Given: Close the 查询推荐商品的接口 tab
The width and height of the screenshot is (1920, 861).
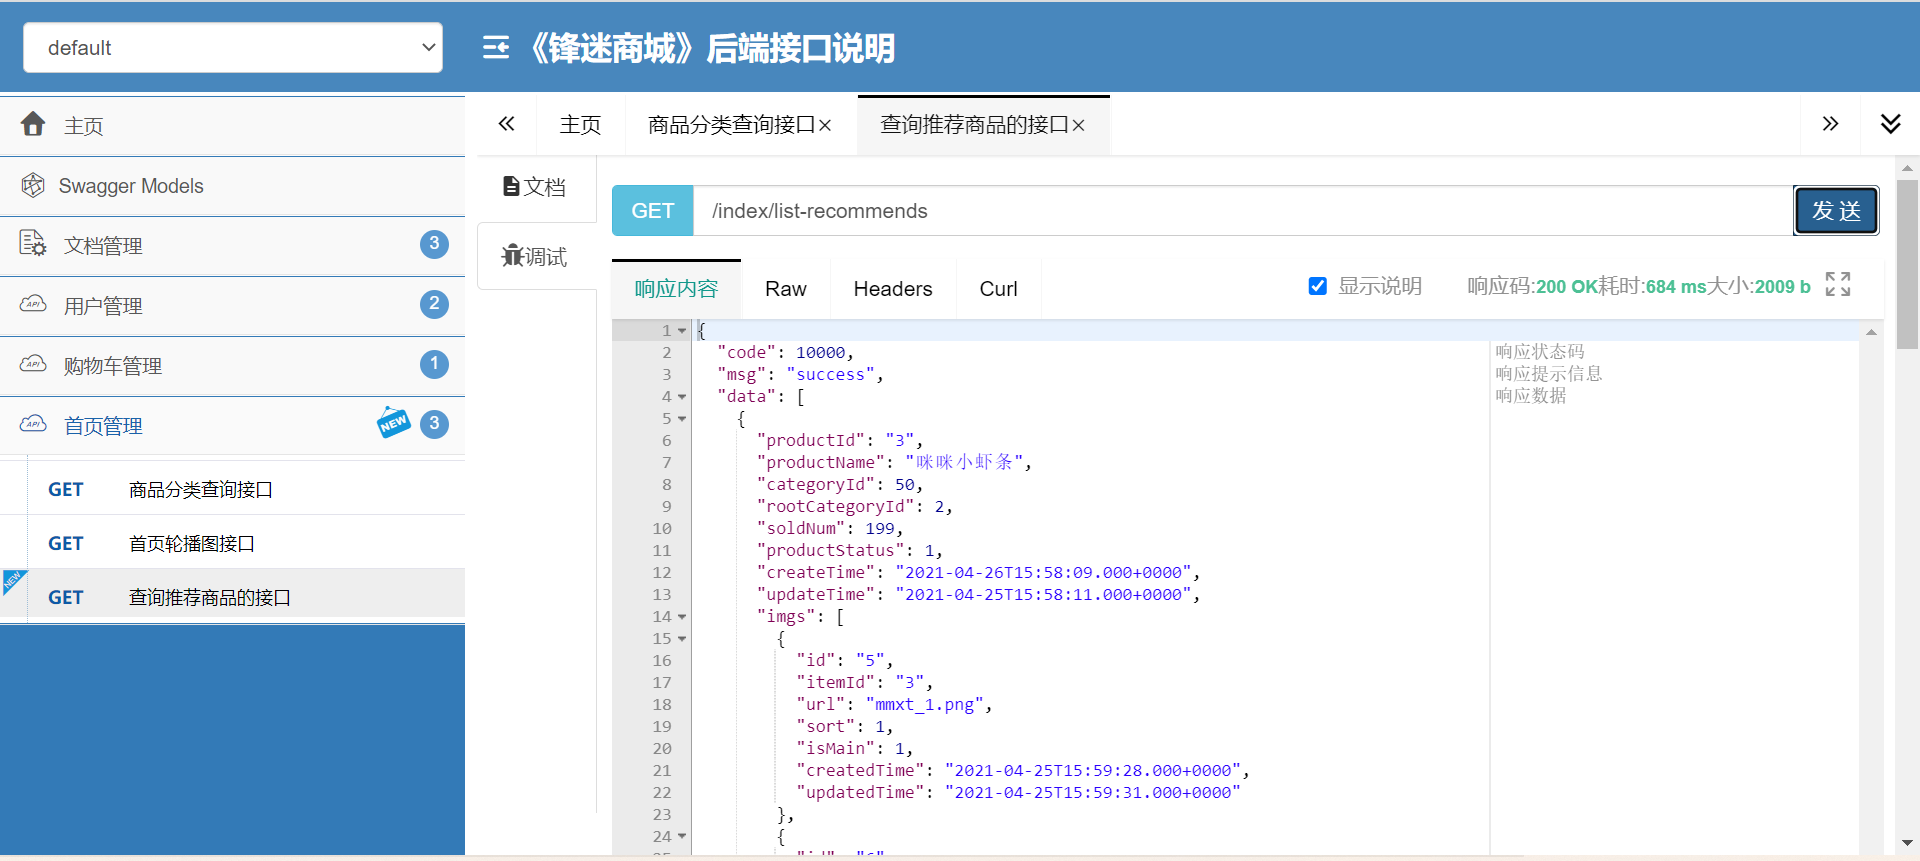Looking at the screenshot, I should point(1078,126).
